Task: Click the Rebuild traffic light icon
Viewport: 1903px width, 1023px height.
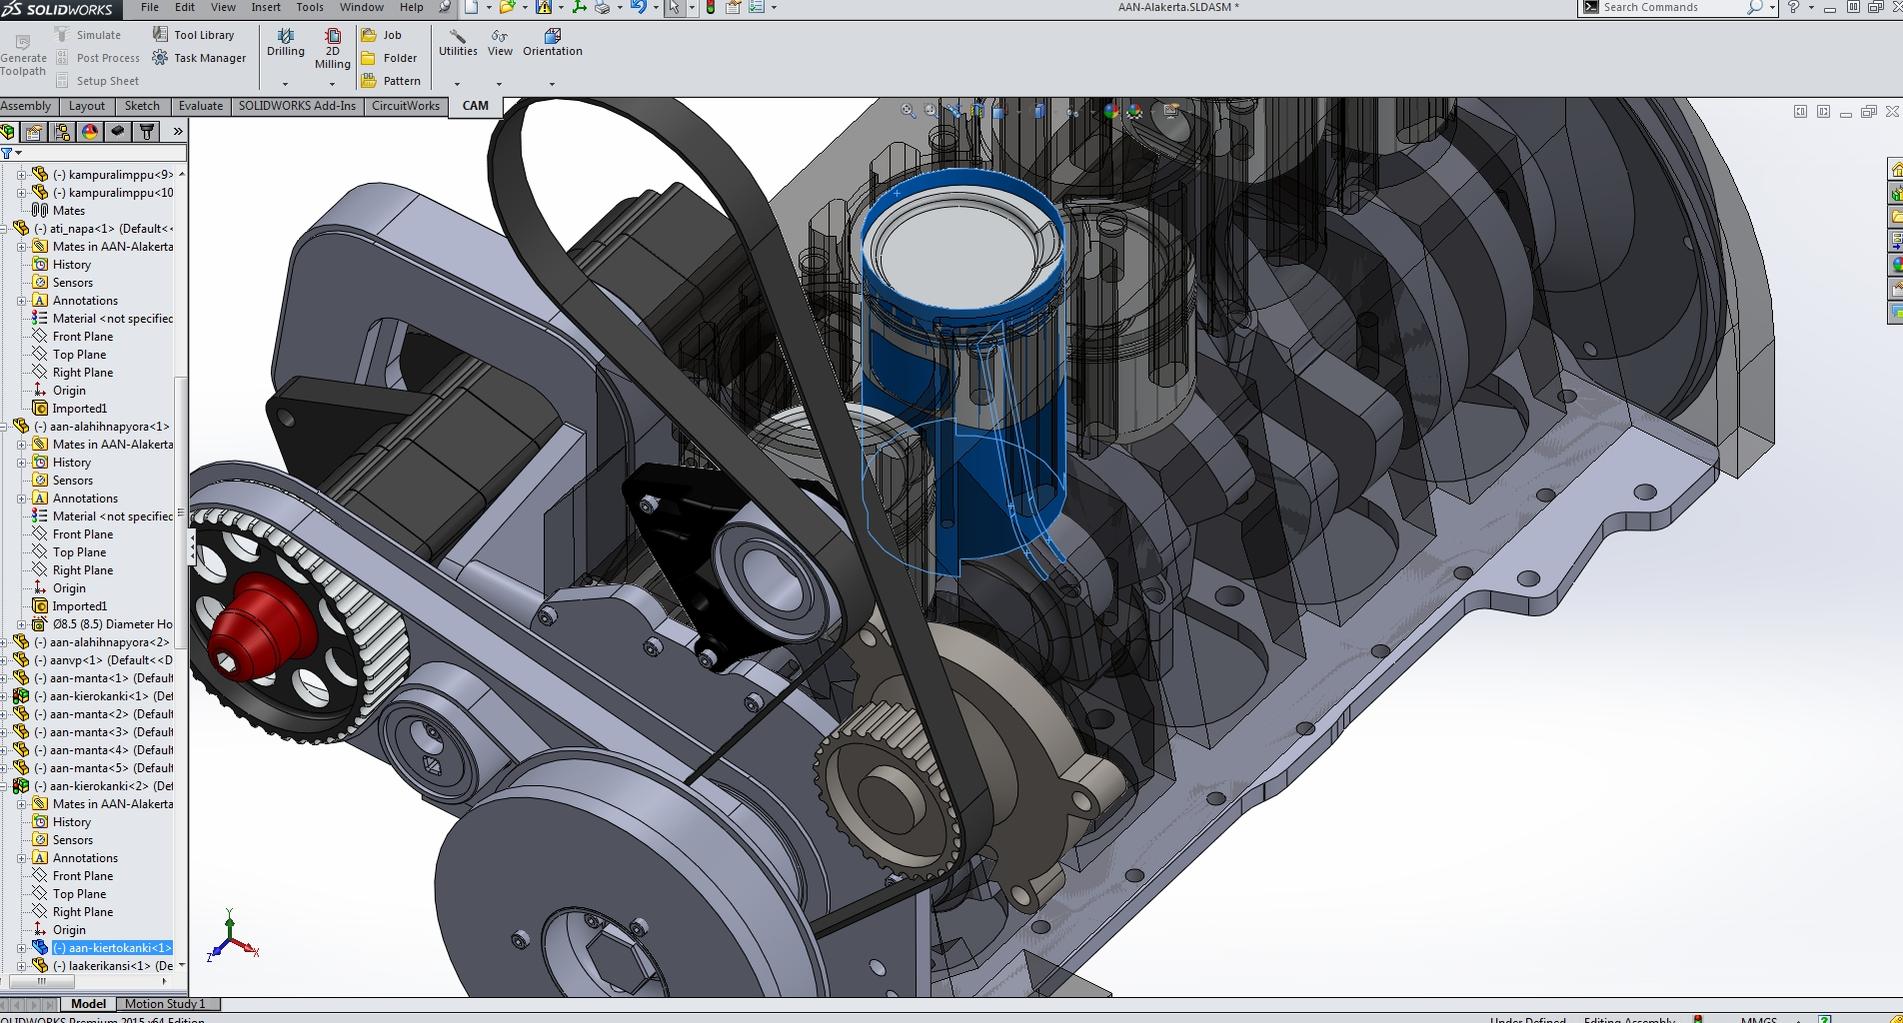Action: [x=710, y=7]
